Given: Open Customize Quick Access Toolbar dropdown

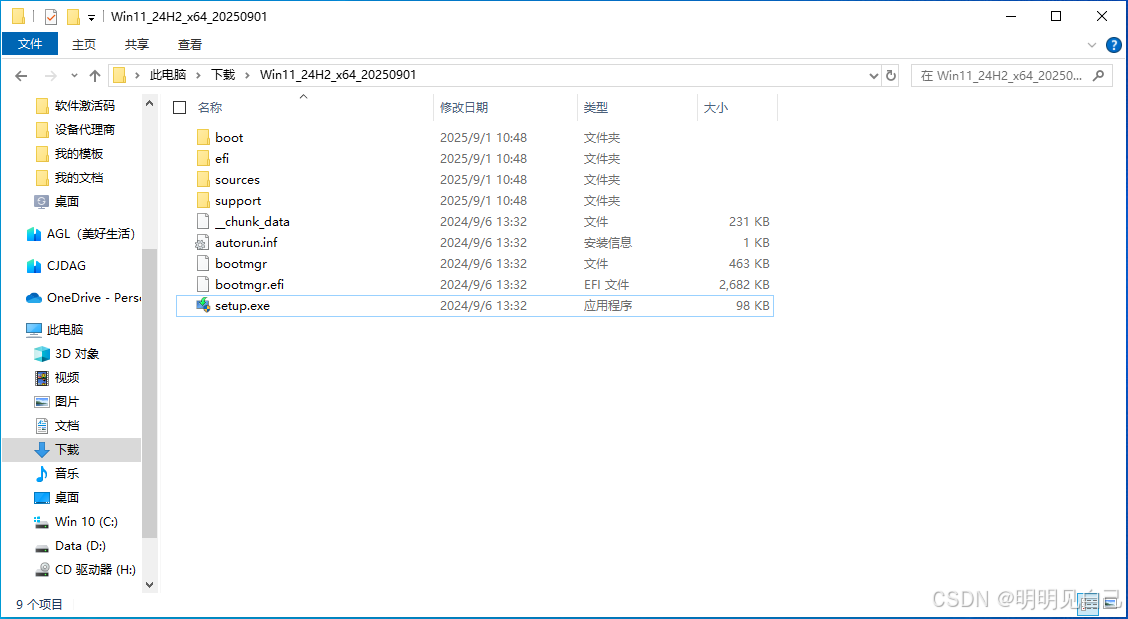Looking at the screenshot, I should [x=91, y=17].
